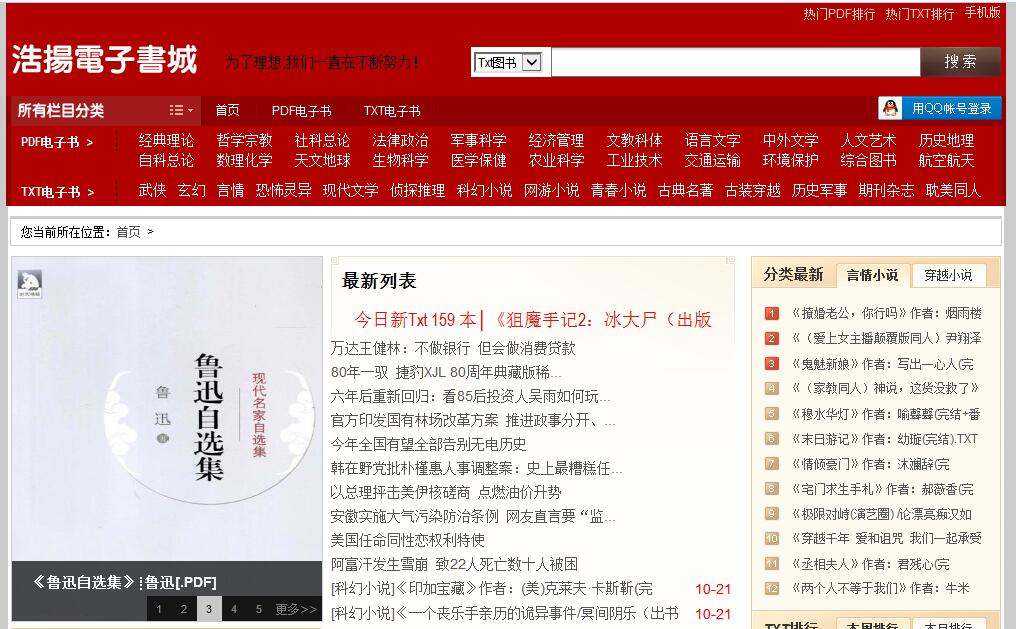Show carousel slide 2
Screen dimensions: 1016x629
point(184,609)
